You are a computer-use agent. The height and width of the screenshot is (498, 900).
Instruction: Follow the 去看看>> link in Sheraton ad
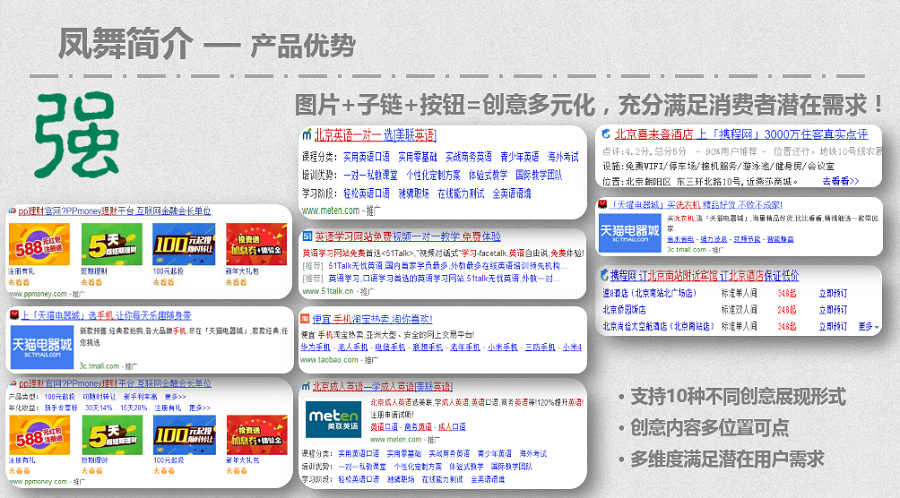[840, 181]
